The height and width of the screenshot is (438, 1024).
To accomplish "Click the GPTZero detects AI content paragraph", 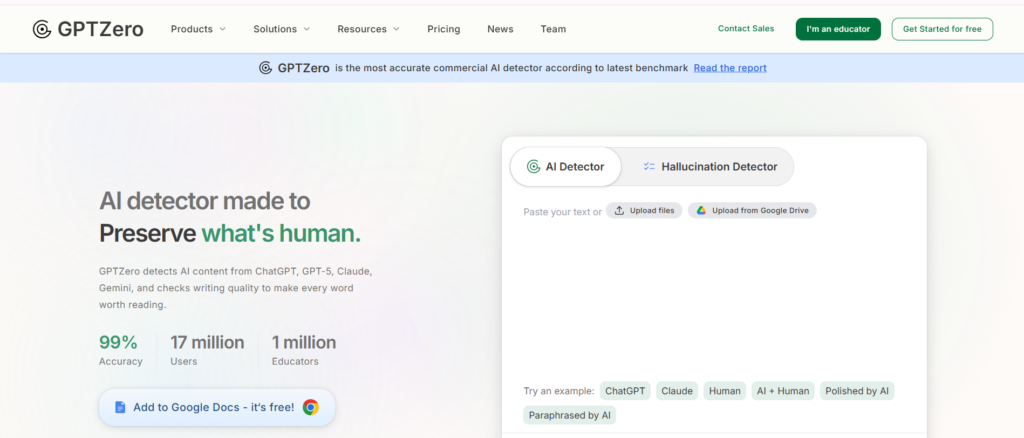I will [236, 287].
